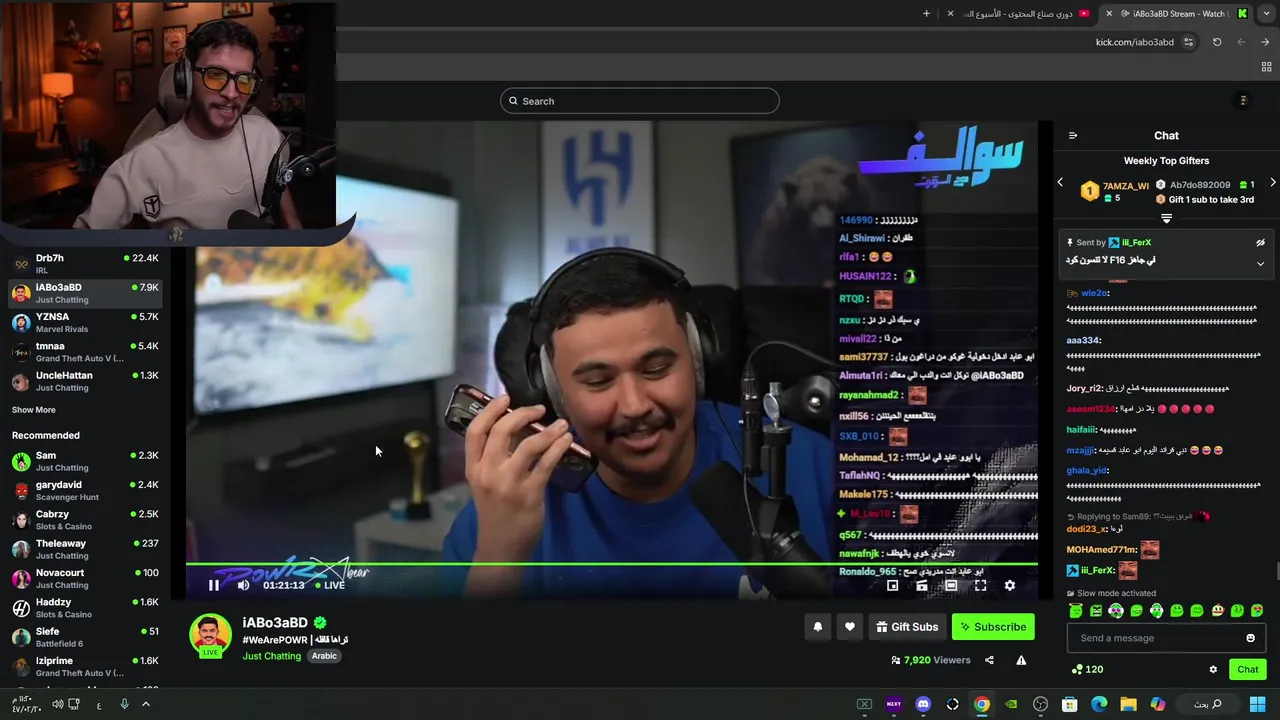Open chat settings gear icon
Viewport: 1280px width, 720px height.
1213,669
